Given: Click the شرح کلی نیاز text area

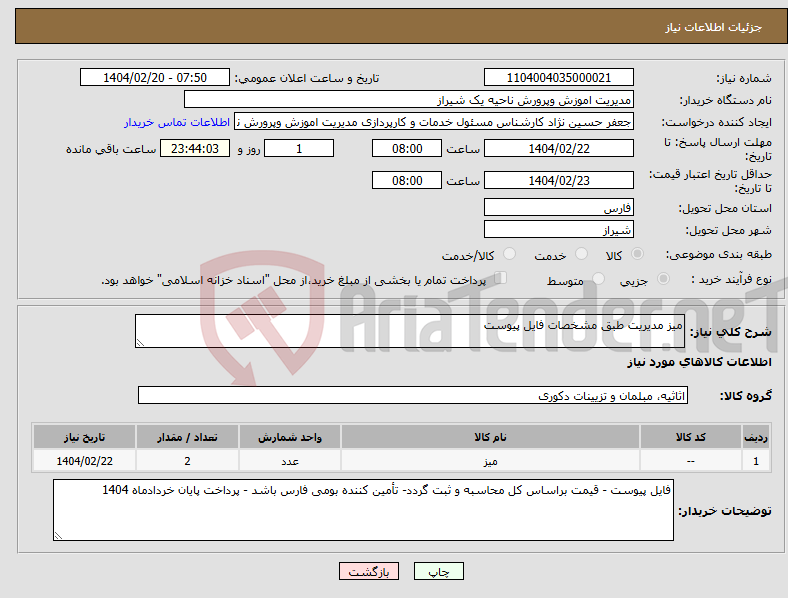Looking at the screenshot, I should click(x=410, y=331).
